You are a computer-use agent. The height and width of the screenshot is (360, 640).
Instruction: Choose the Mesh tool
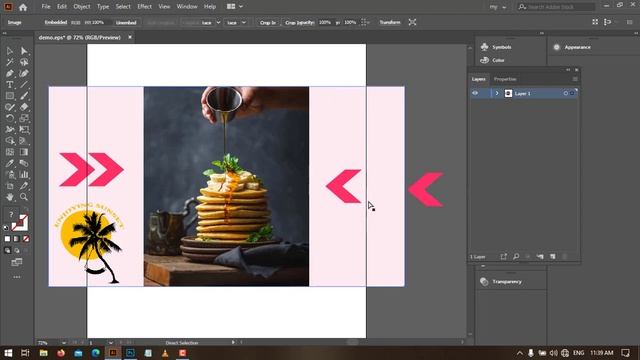10,152
